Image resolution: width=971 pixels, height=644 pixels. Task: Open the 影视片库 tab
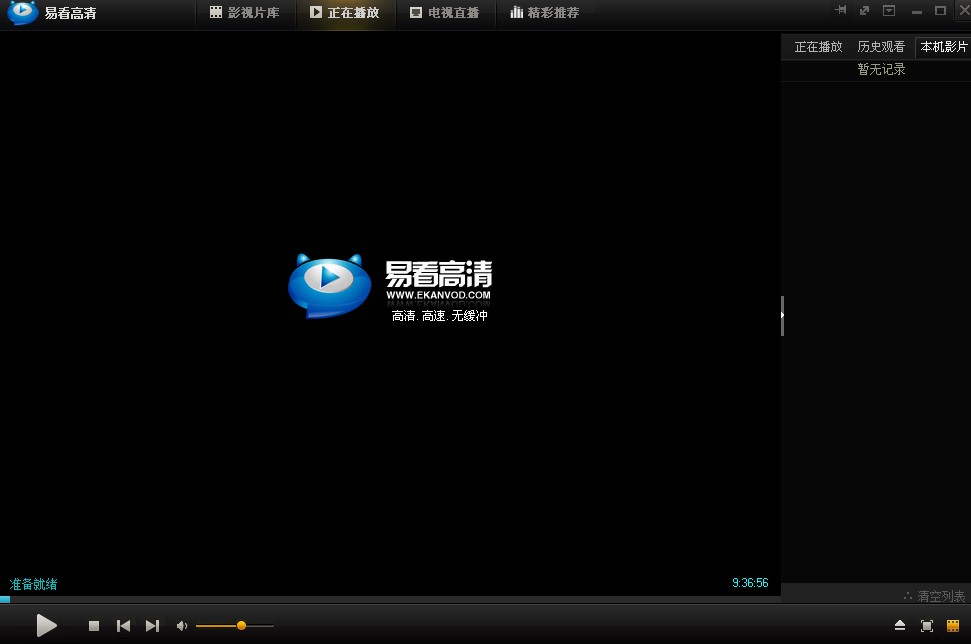pos(245,12)
